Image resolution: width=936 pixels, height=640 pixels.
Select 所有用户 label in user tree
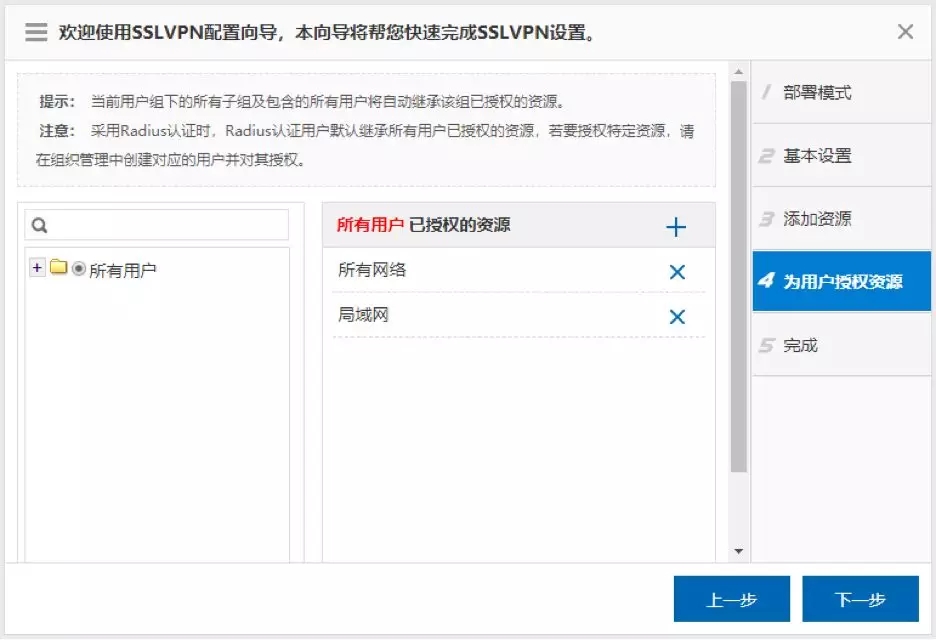point(123,270)
